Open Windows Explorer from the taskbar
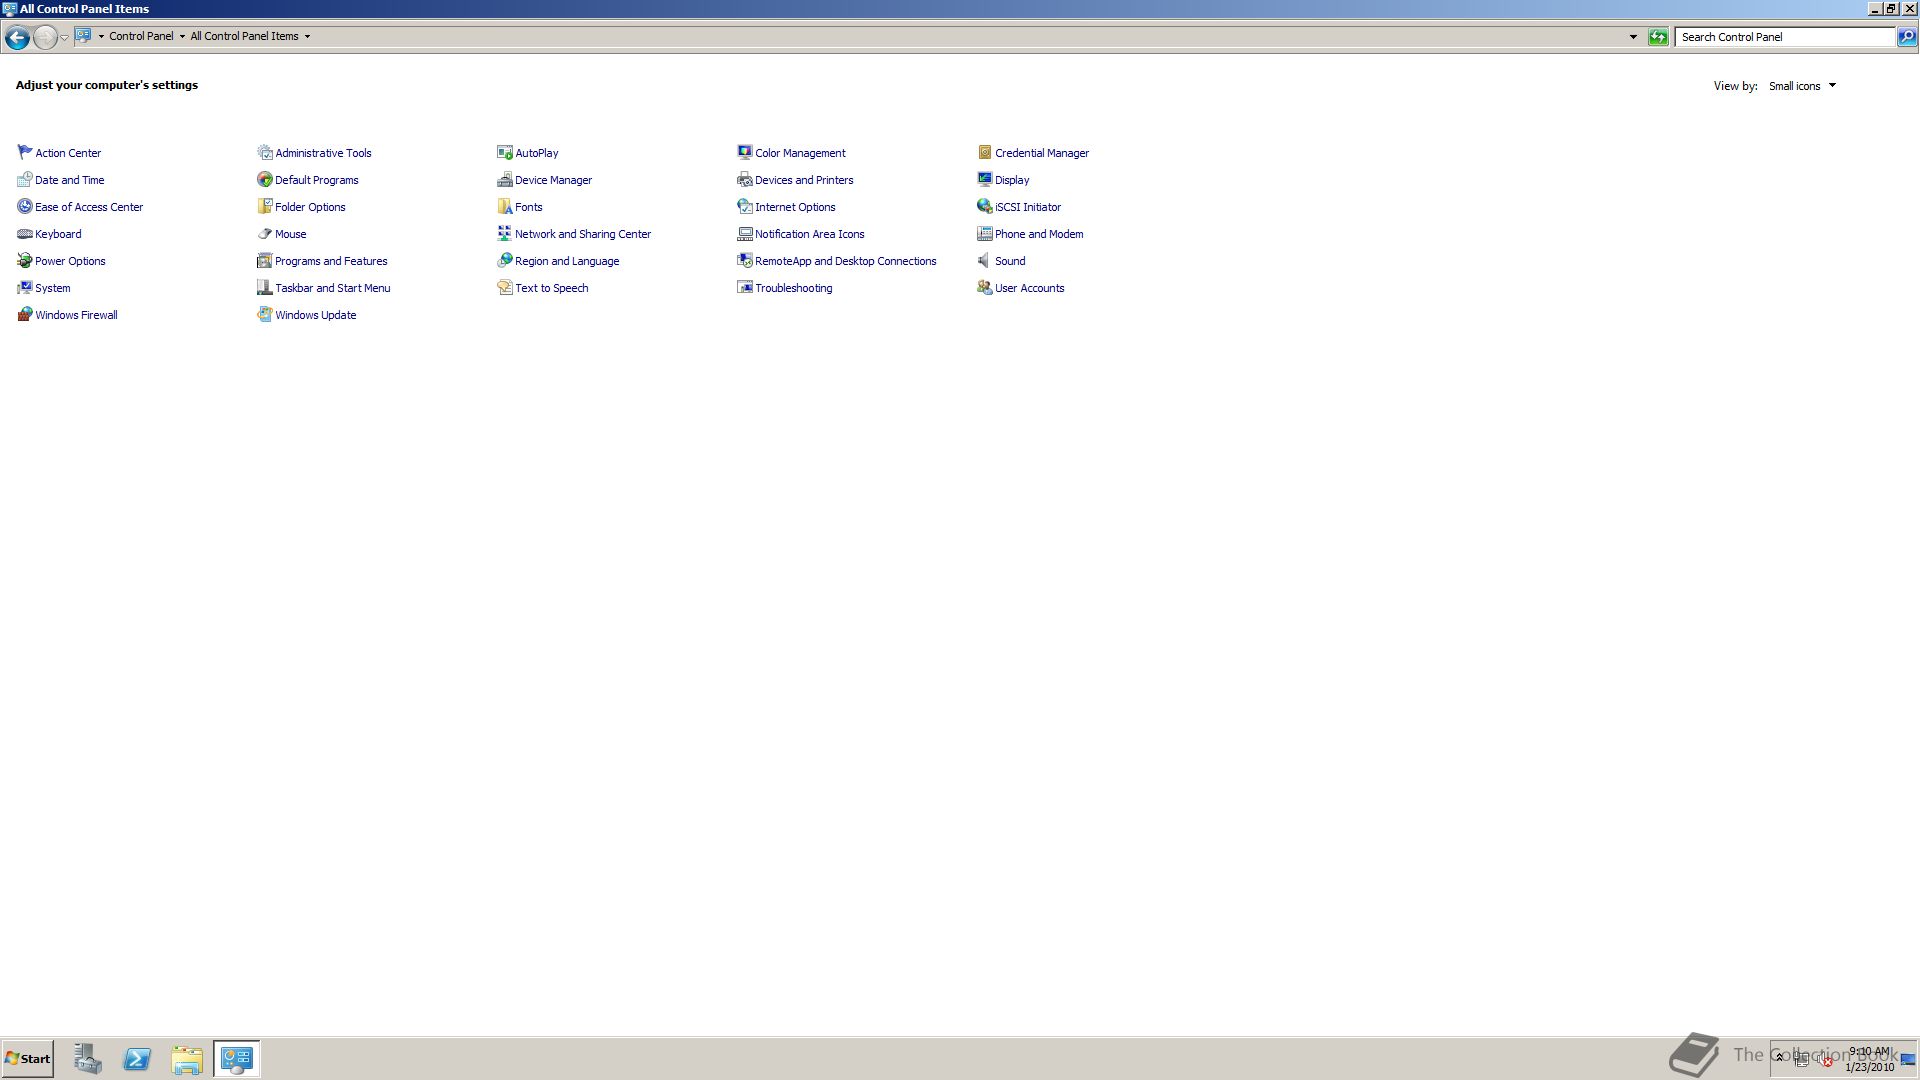Screen dimensions: 1920x1080 [x=187, y=1059]
